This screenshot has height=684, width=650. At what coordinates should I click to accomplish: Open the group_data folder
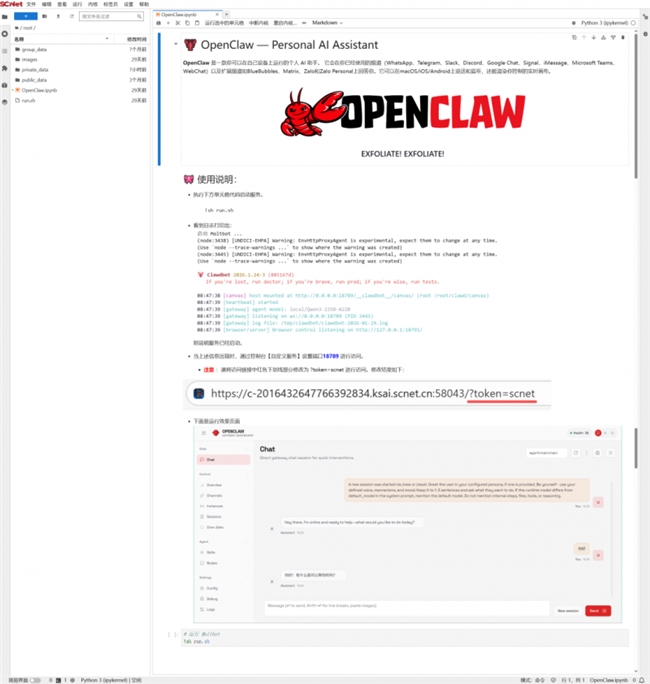81,49
